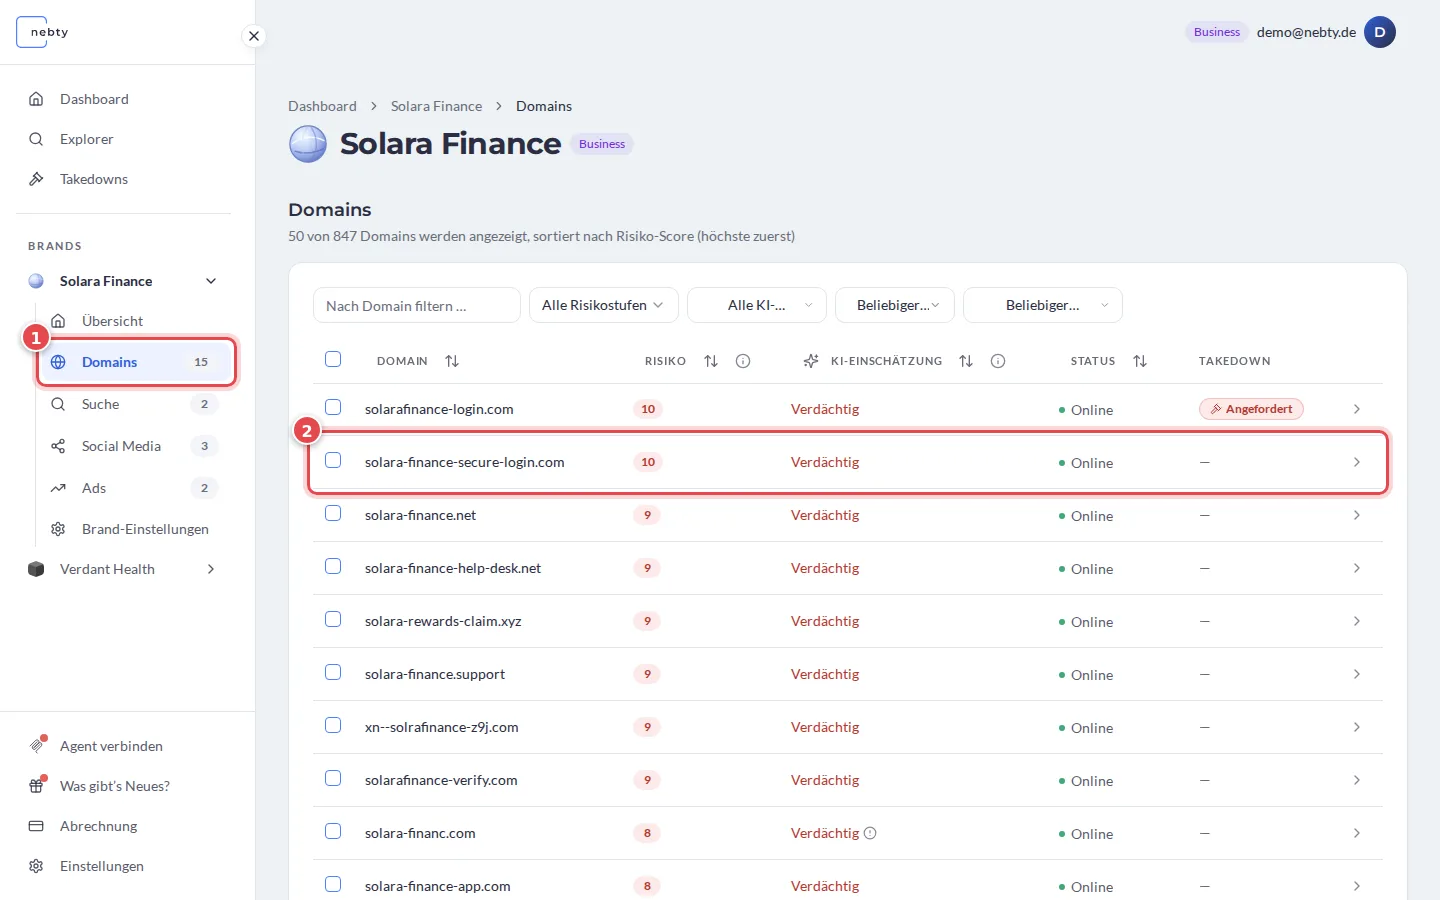This screenshot has width=1440, height=900.
Task: Tick the checkbox for solara-finance.support
Action: (x=333, y=672)
